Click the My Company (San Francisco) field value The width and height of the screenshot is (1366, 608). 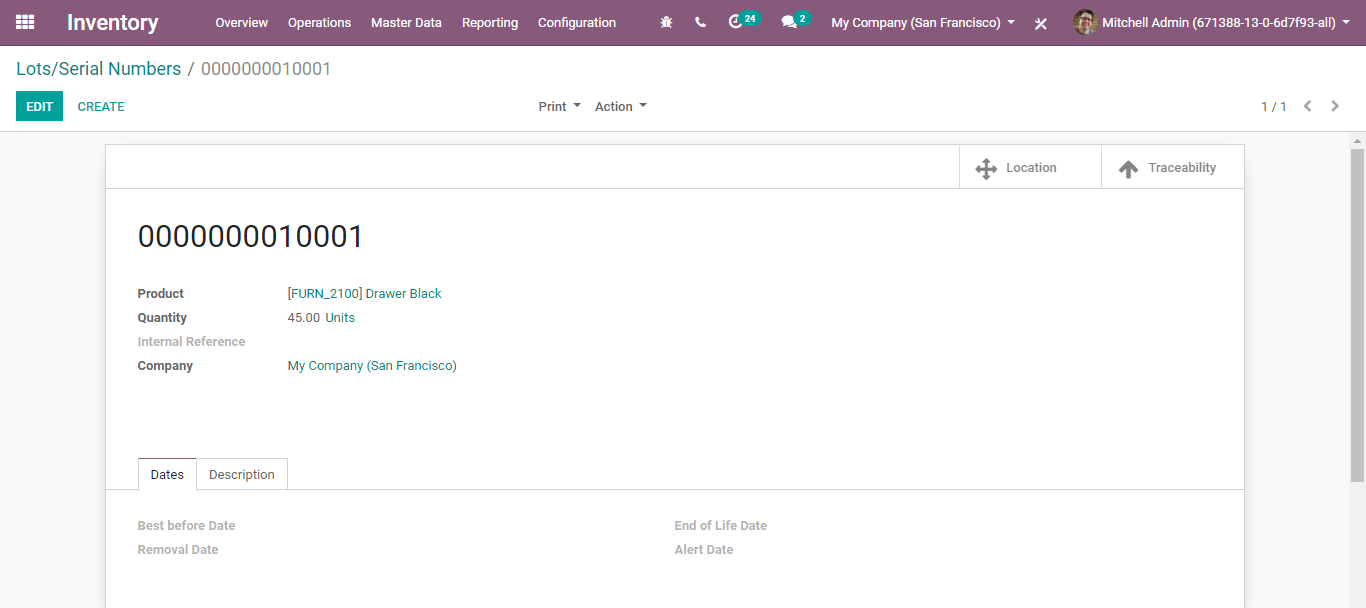click(372, 366)
